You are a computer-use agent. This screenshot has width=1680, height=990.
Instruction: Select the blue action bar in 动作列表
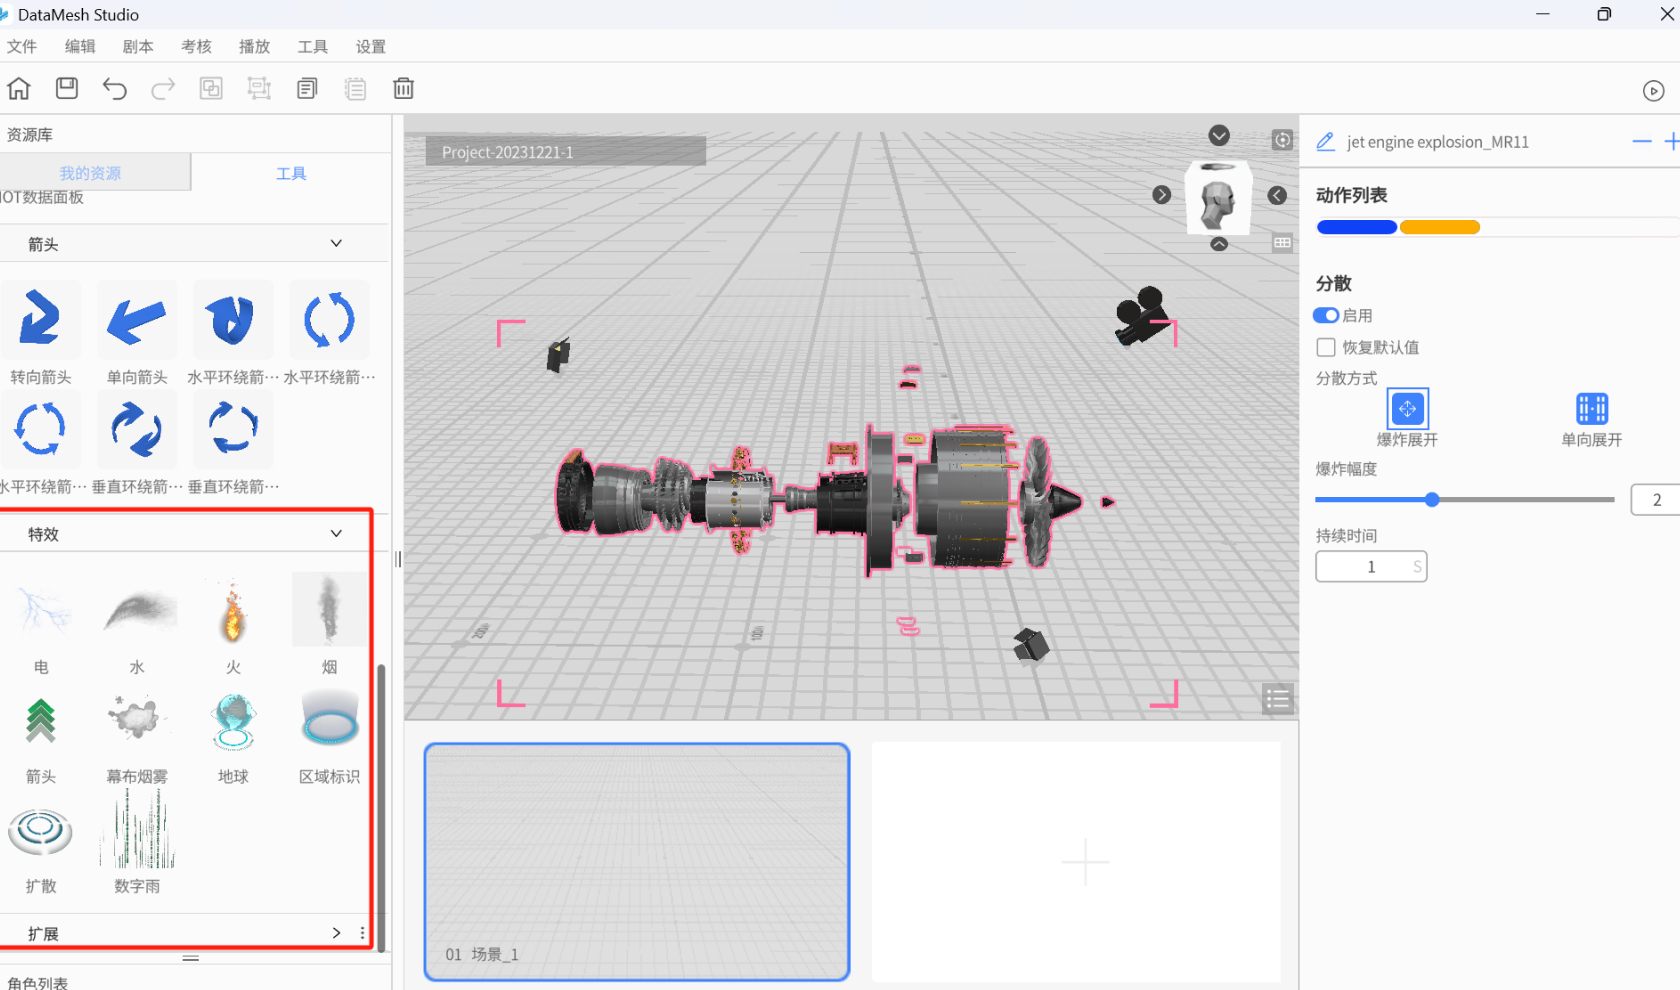point(1356,227)
